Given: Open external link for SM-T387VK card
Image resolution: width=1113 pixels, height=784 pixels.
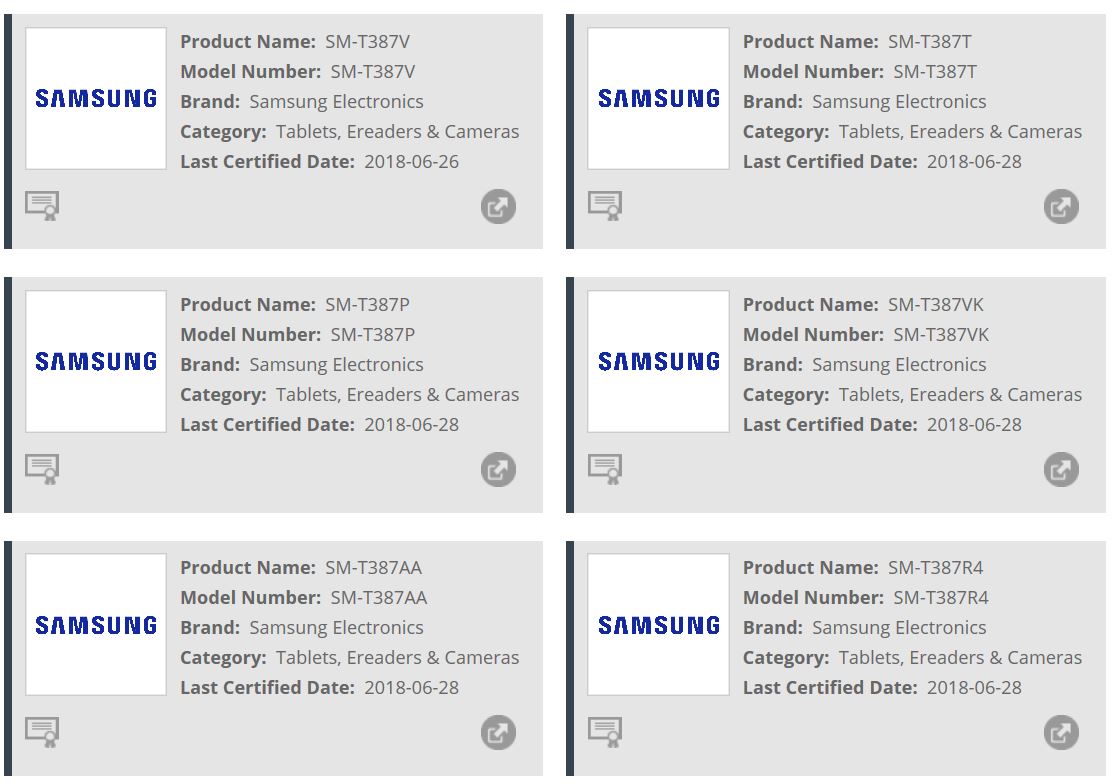Looking at the screenshot, I should click(x=1061, y=470).
